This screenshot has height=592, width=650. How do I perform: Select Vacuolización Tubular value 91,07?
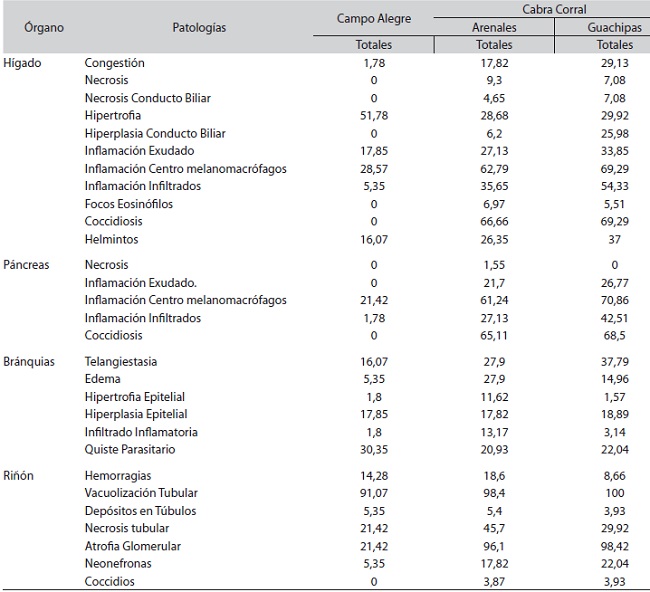pyautogui.click(x=374, y=492)
